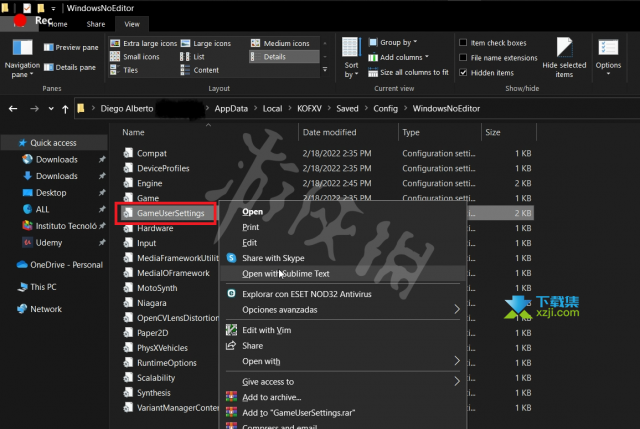Viewport: 640px width, 429px height.
Task: Toggle the Details pane button
Action: tap(70, 67)
